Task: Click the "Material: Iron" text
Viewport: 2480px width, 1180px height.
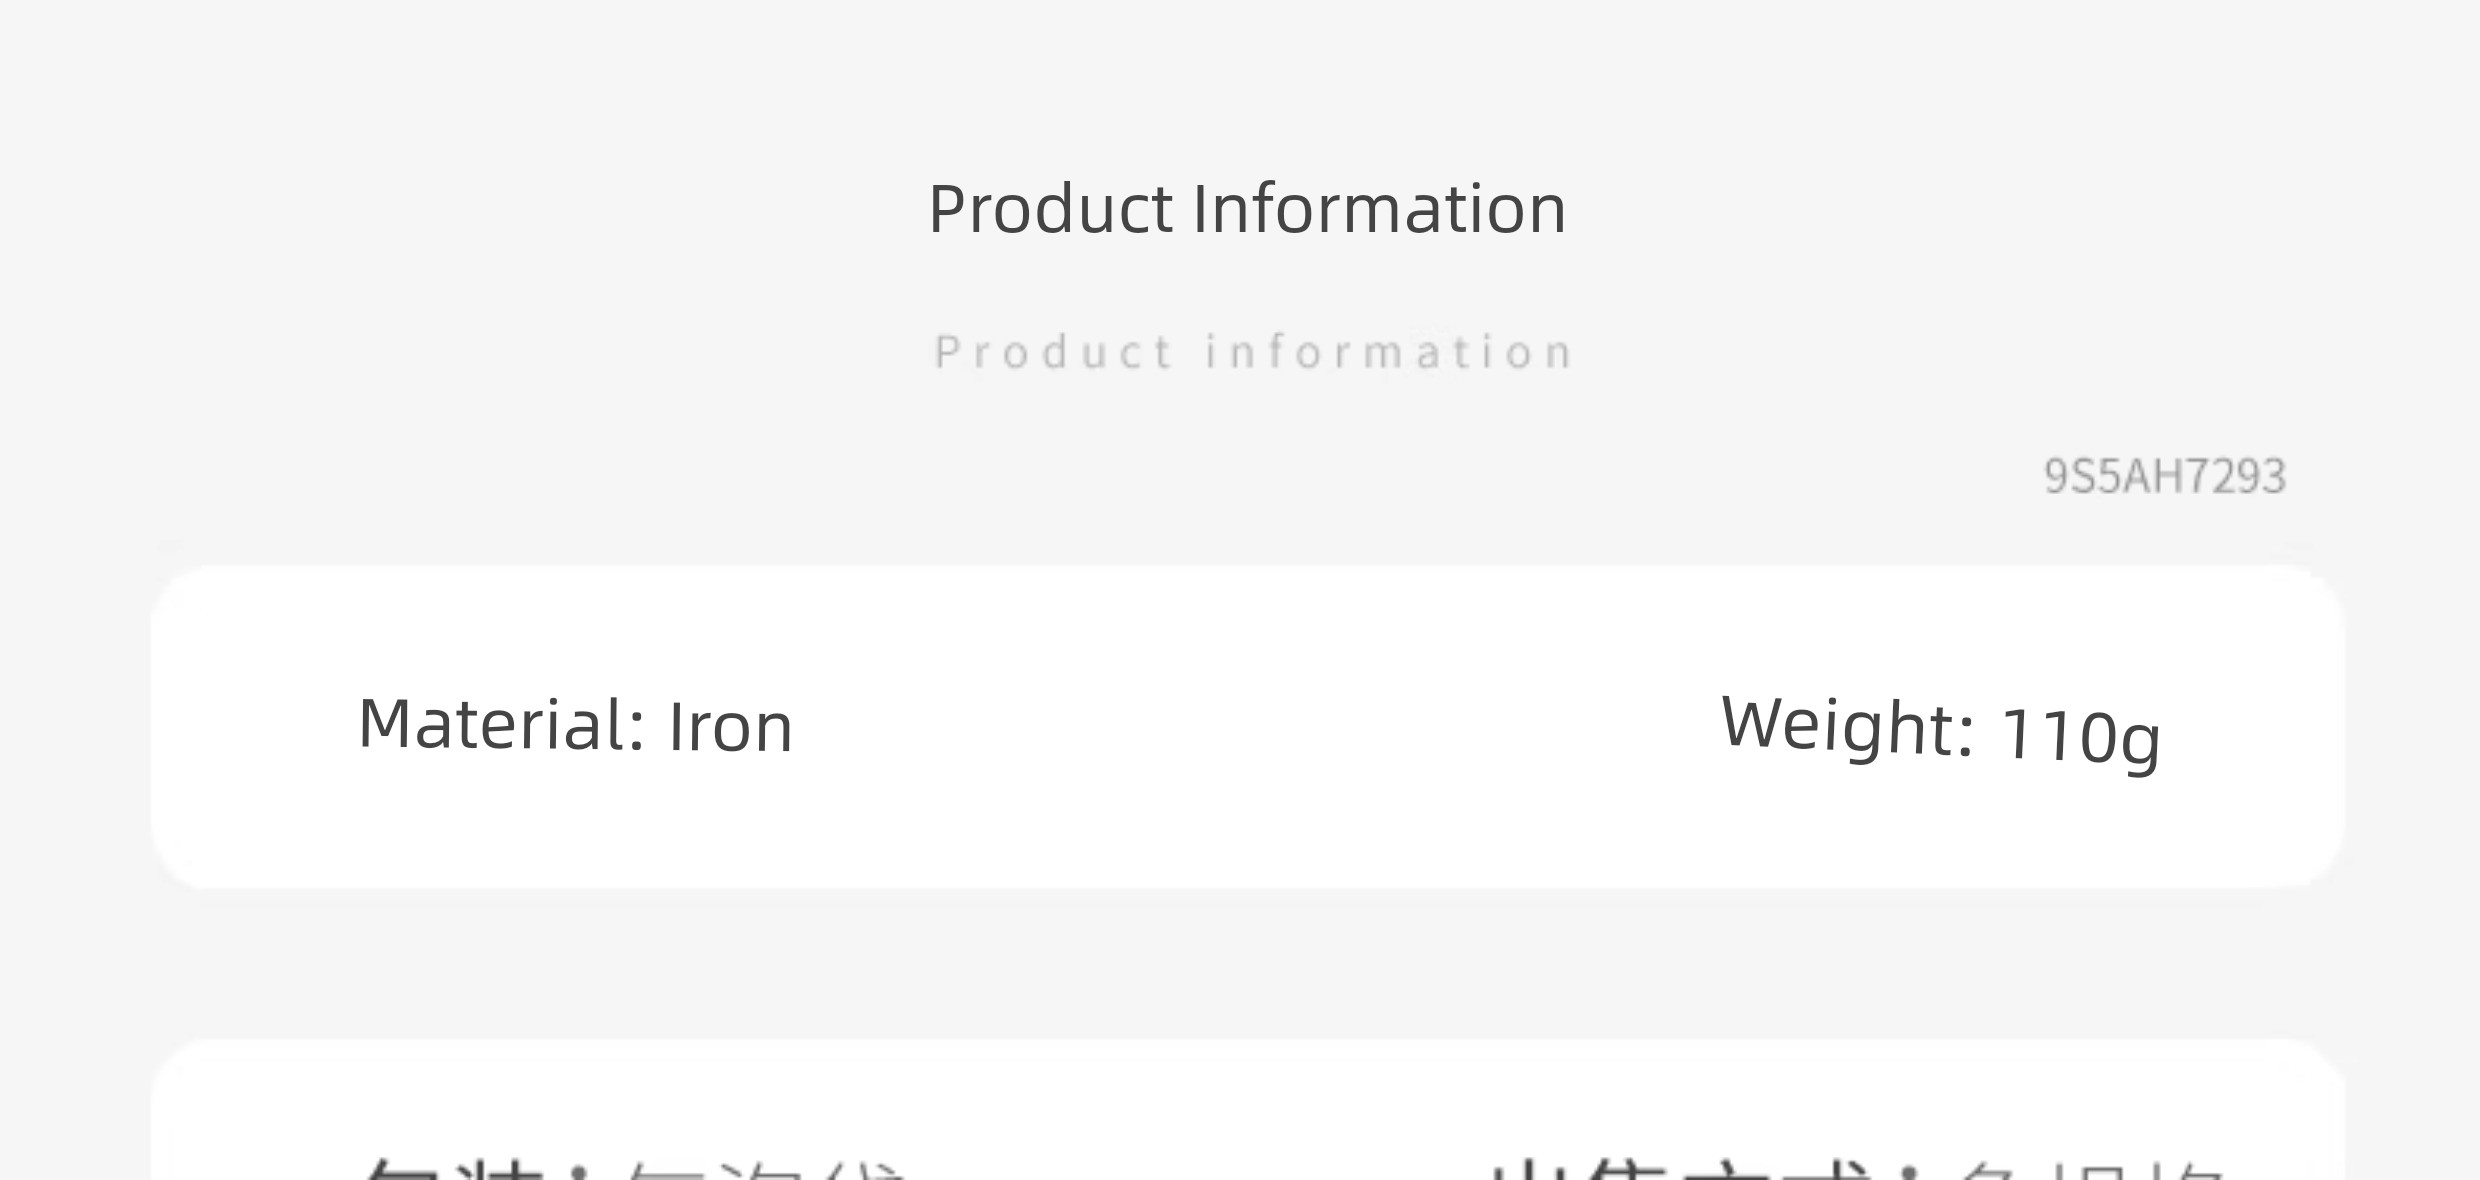Action: [575, 725]
